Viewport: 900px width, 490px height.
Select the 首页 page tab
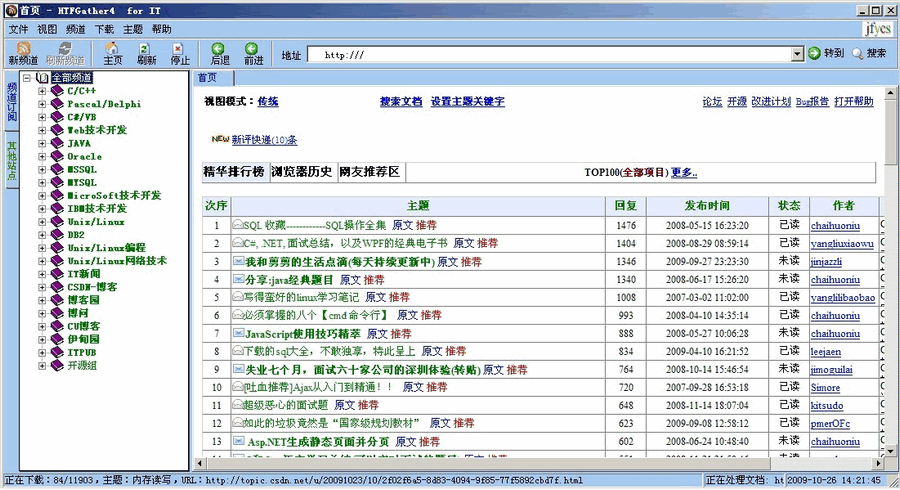tap(213, 78)
